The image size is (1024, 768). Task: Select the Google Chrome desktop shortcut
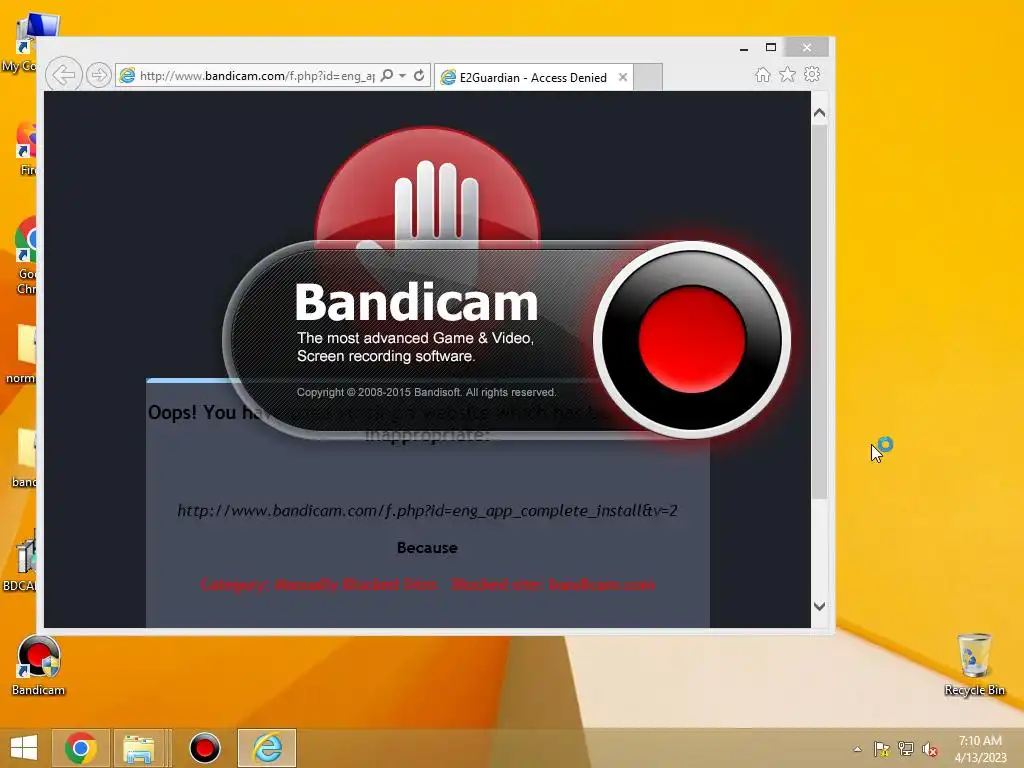click(x=26, y=256)
